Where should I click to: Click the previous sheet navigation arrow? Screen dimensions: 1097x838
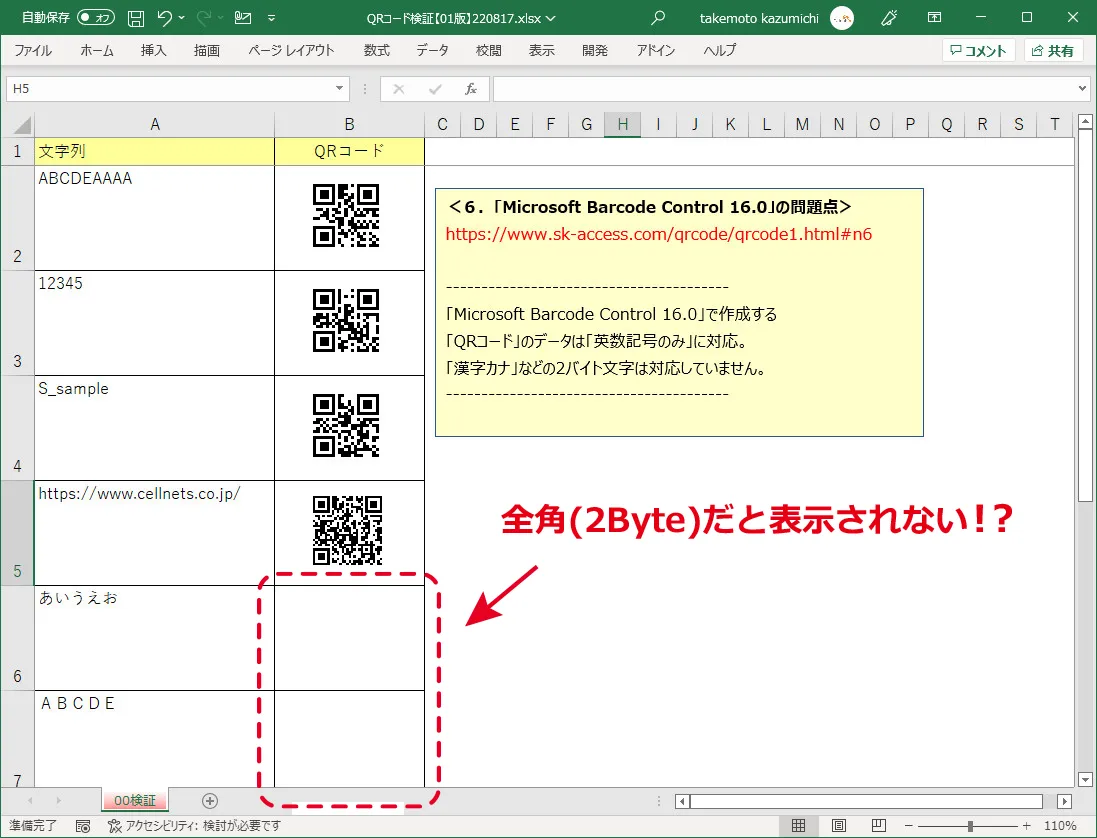coord(30,800)
